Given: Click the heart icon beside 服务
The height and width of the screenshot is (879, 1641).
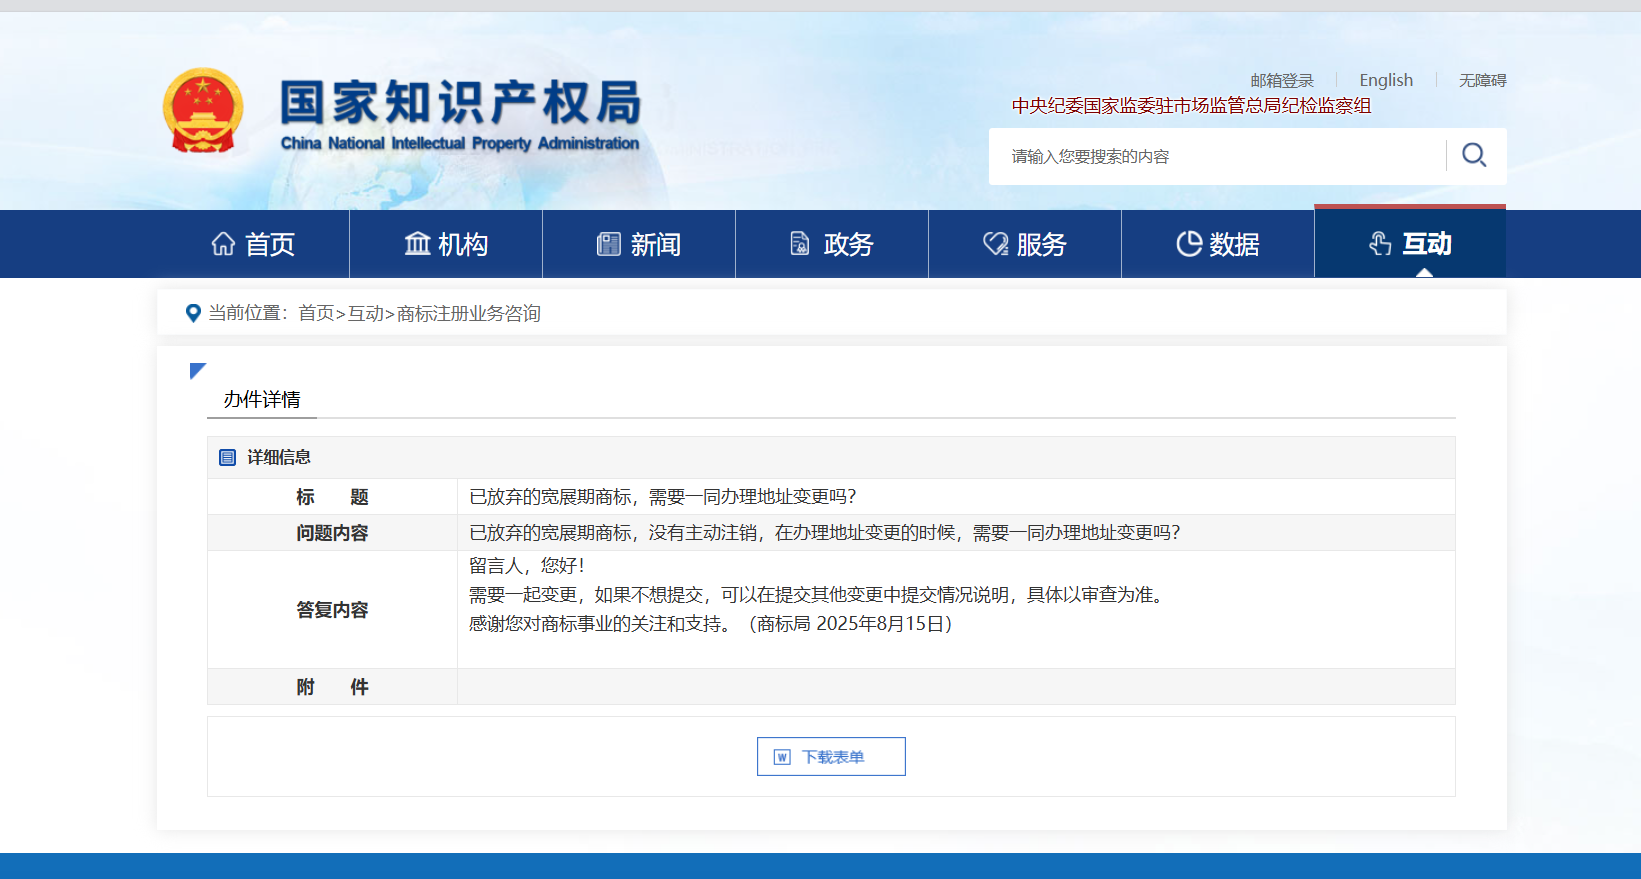Looking at the screenshot, I should [996, 244].
